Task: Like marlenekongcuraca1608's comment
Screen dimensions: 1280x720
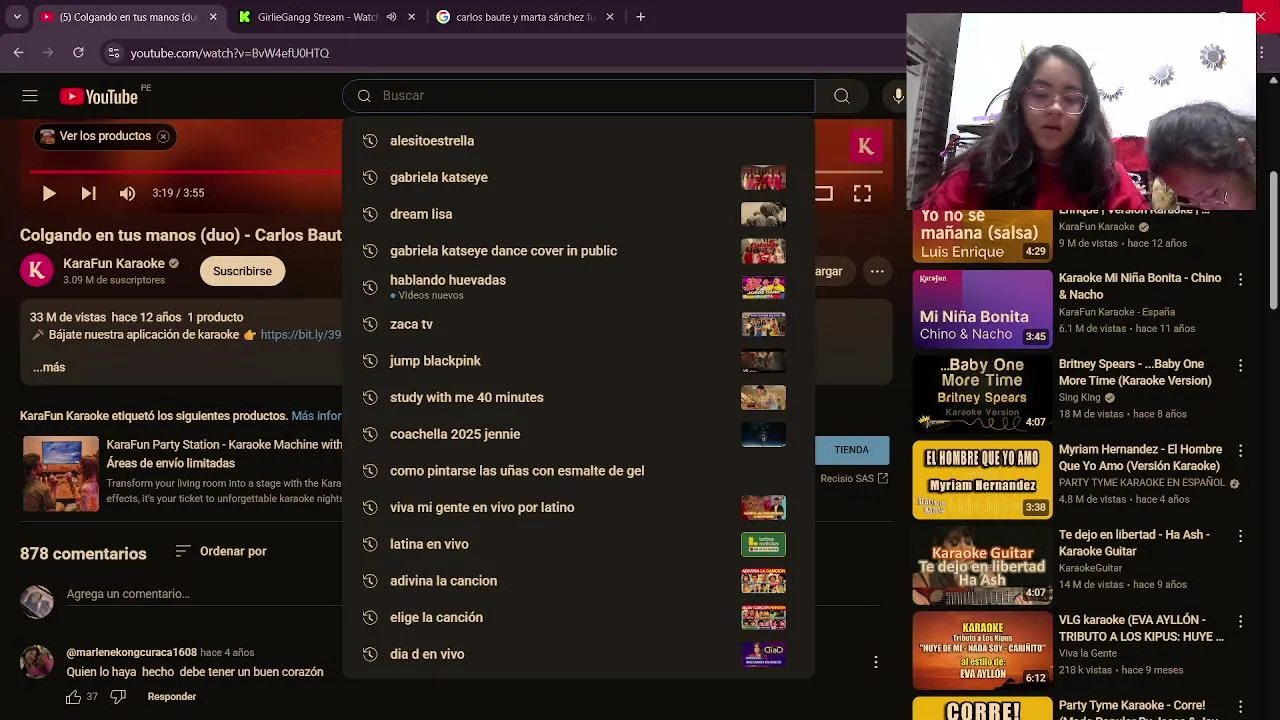Action: 73,697
